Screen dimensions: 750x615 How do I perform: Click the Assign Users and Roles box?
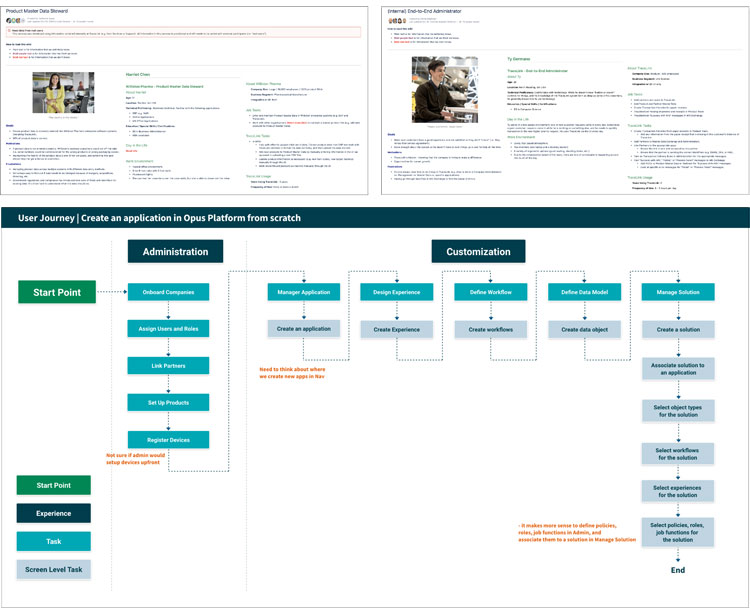[x=168, y=329]
